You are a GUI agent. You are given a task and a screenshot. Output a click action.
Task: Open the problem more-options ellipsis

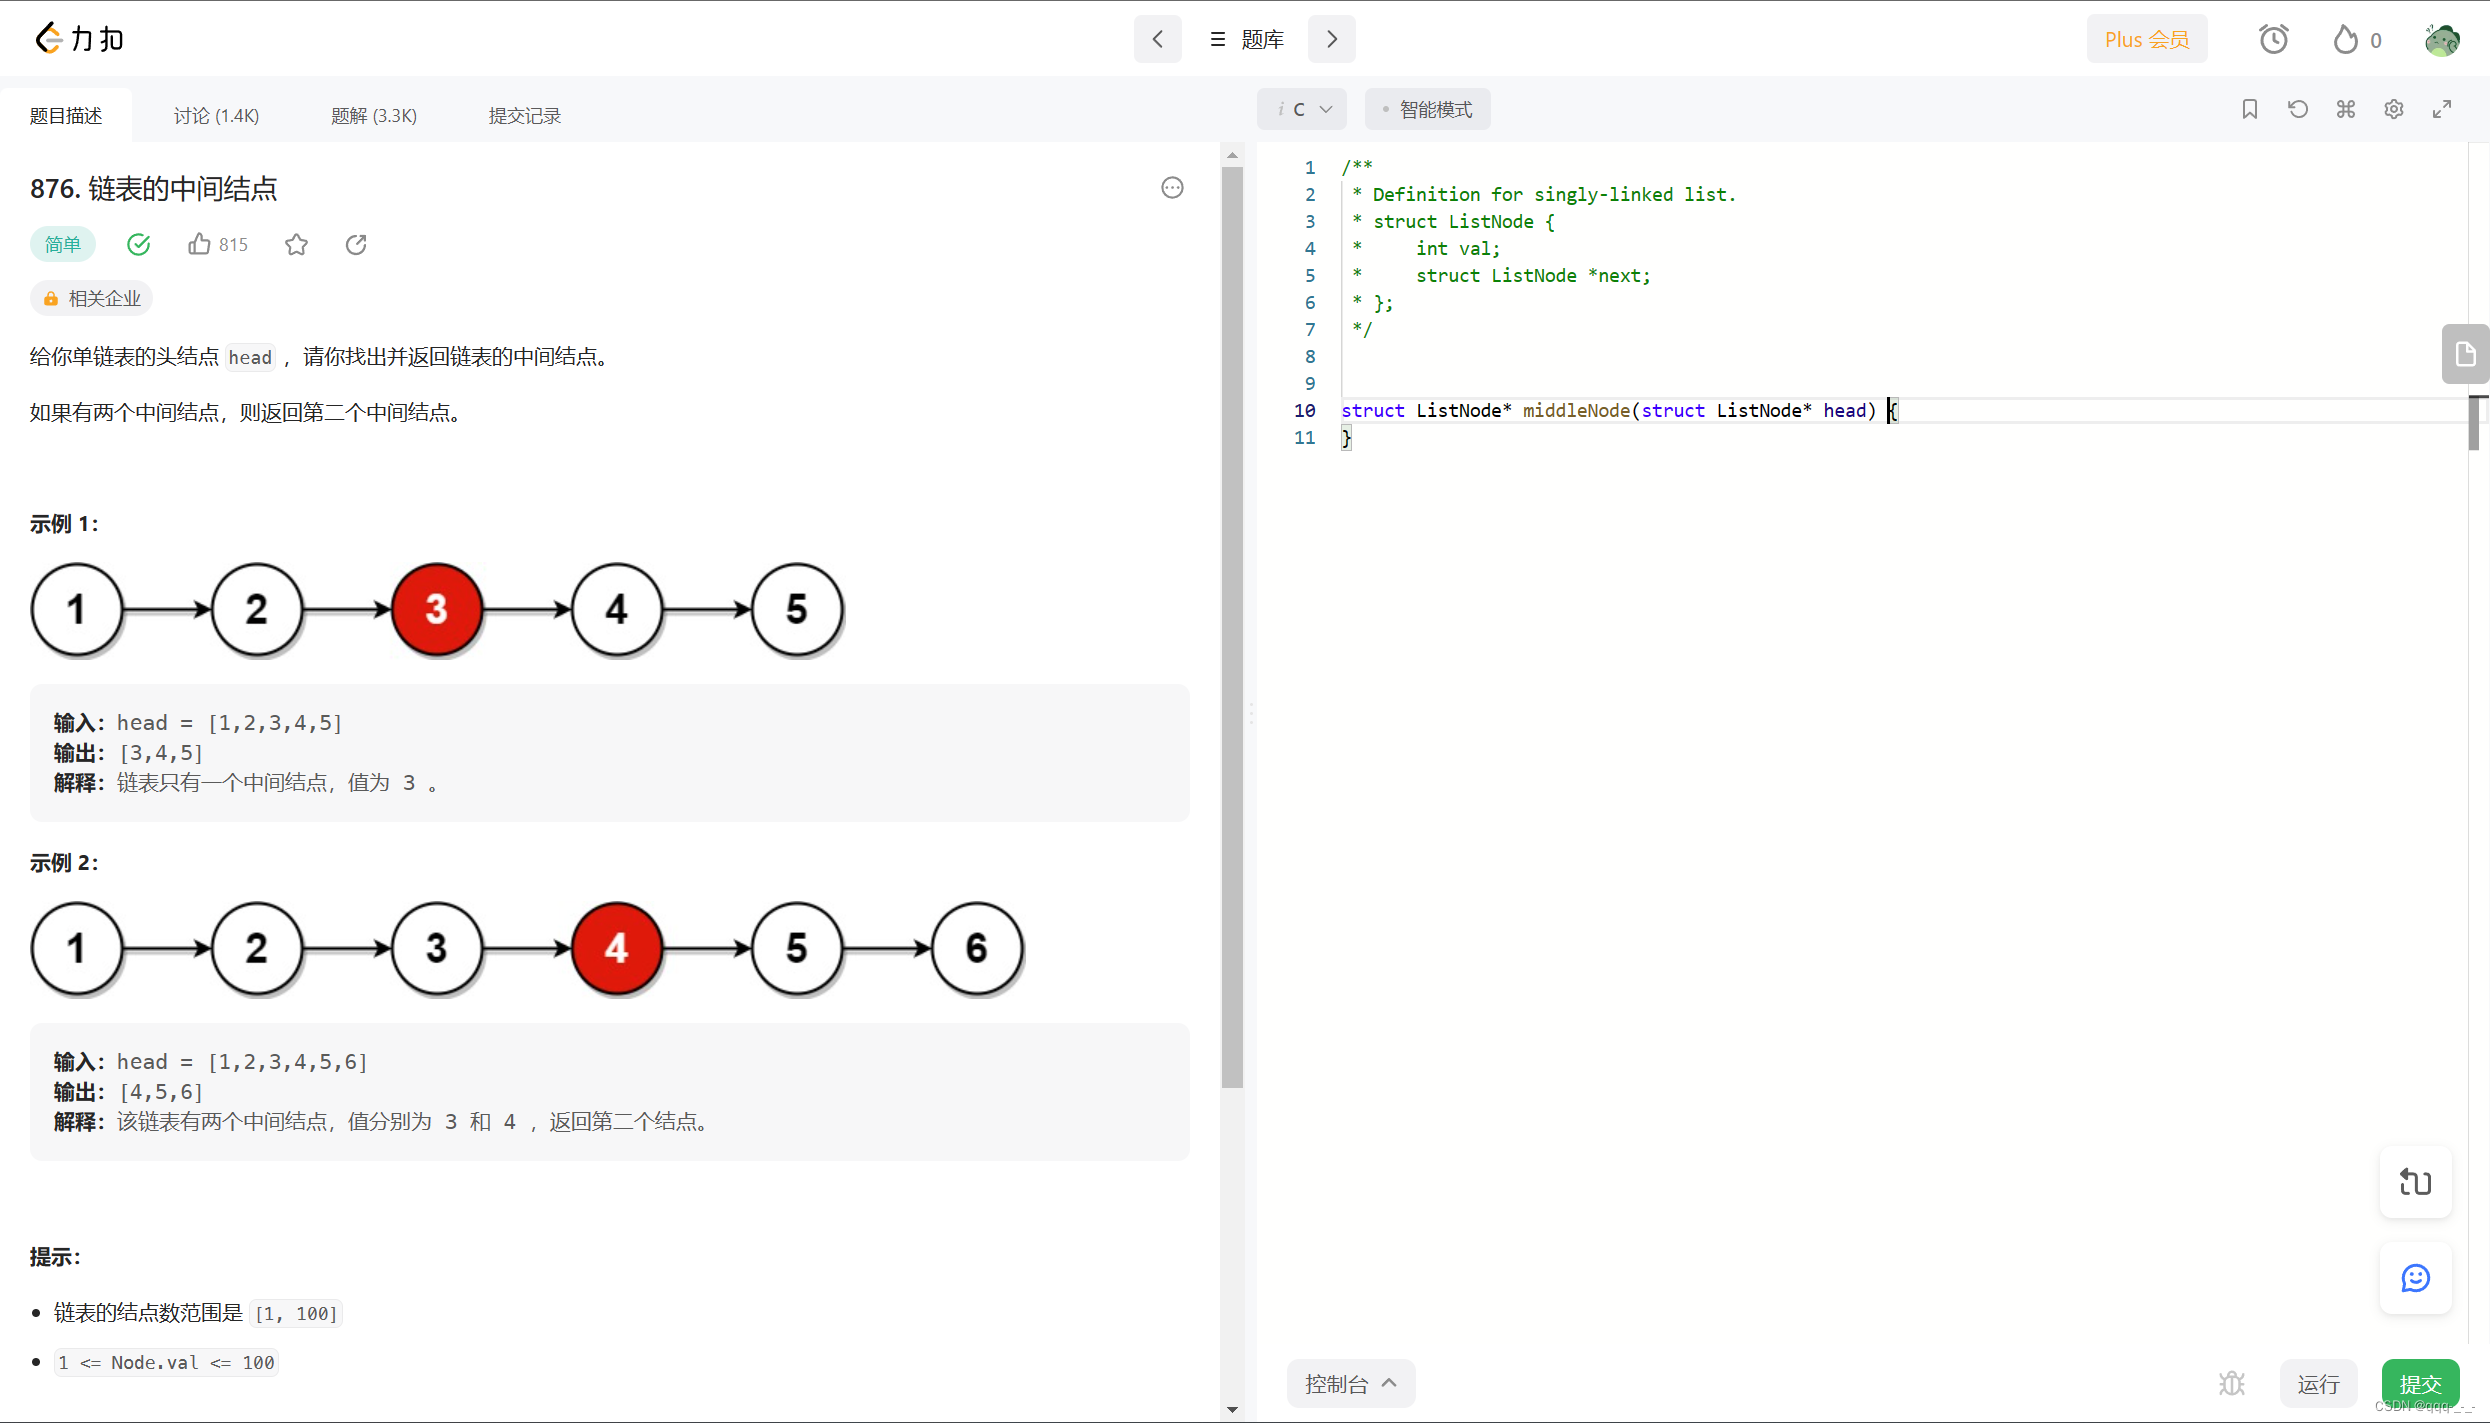1172,188
